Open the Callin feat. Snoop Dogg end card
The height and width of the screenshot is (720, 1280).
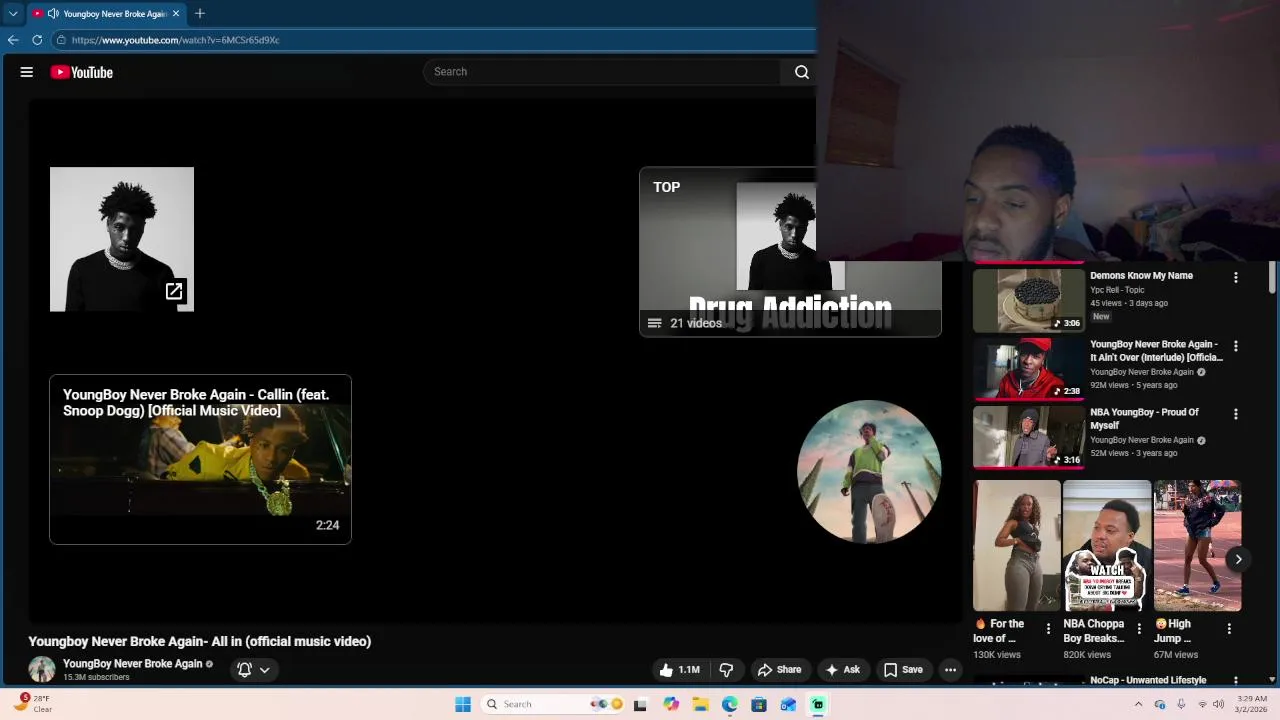click(x=200, y=459)
